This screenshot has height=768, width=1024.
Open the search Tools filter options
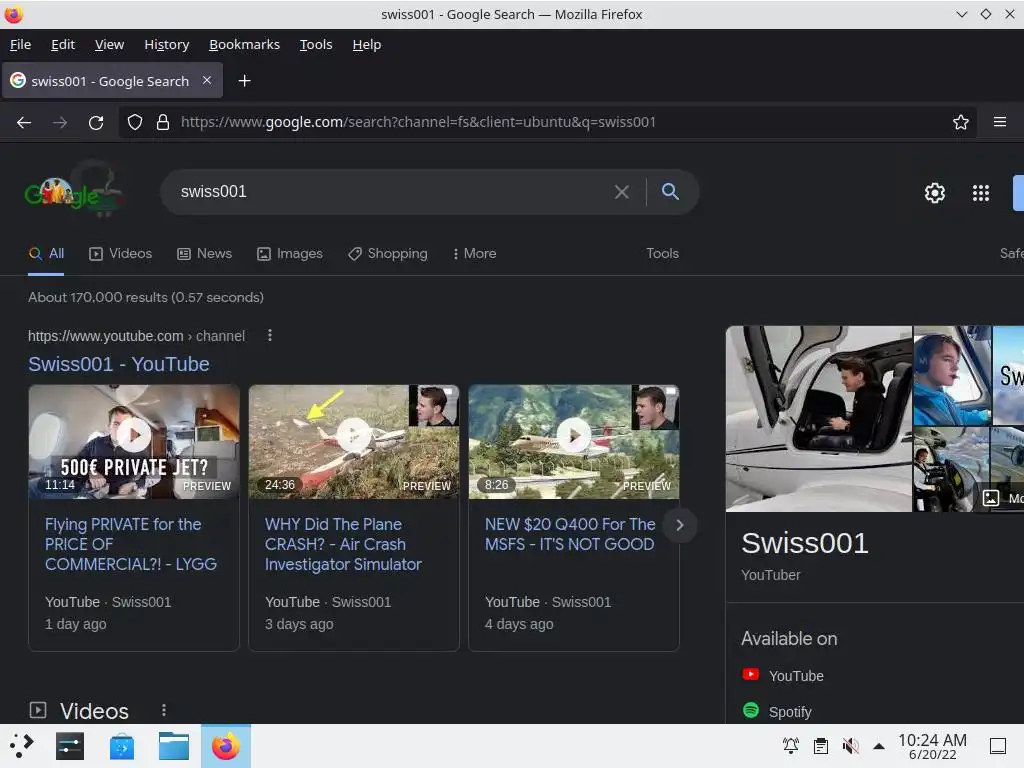[x=662, y=253]
